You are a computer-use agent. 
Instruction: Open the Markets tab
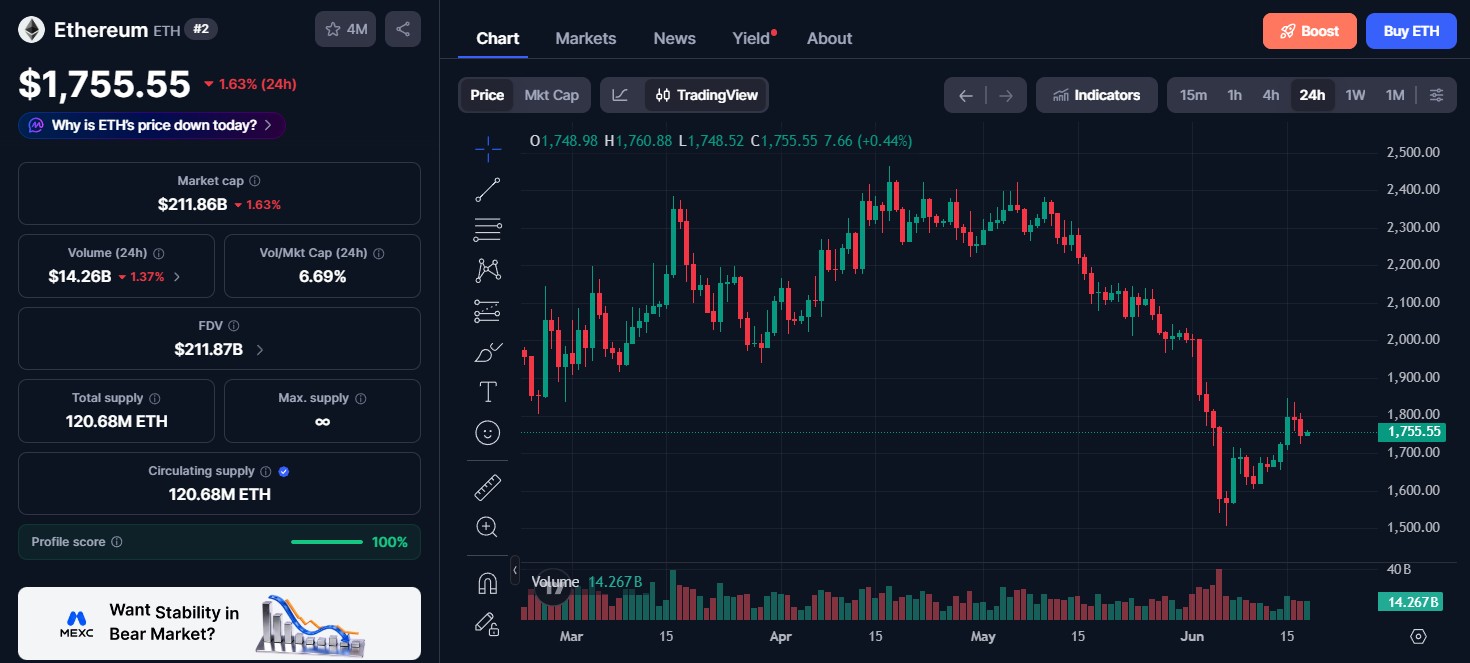pos(586,38)
